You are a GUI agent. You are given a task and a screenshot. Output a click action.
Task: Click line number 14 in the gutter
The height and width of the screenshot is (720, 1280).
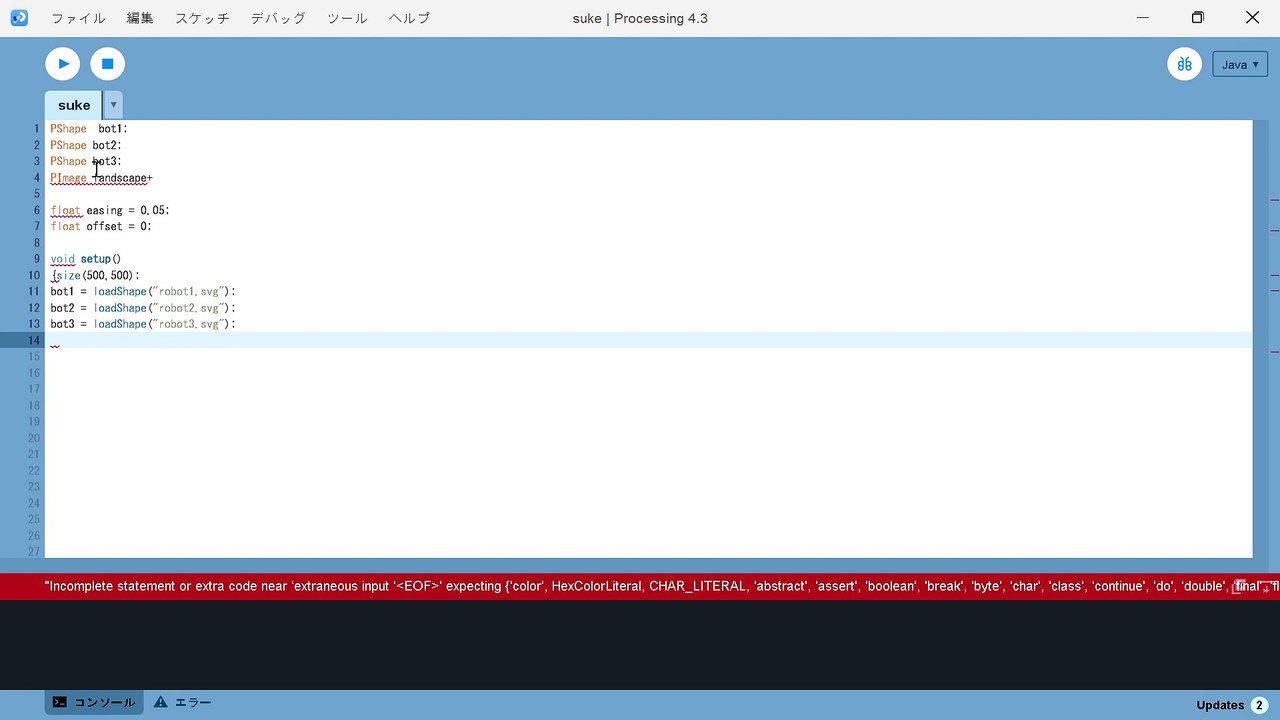pyautogui.click(x=34, y=340)
